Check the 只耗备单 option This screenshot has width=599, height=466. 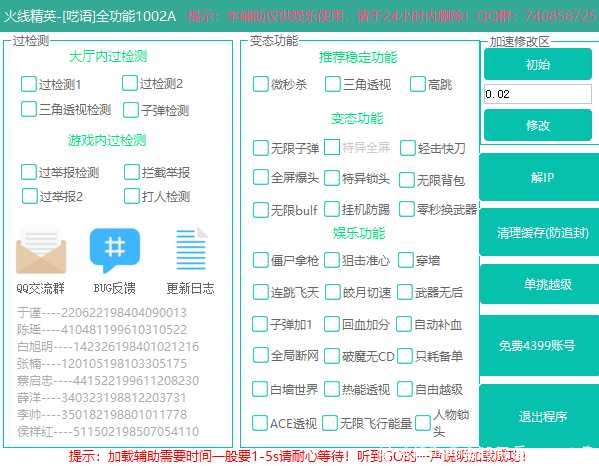pyautogui.click(x=405, y=356)
